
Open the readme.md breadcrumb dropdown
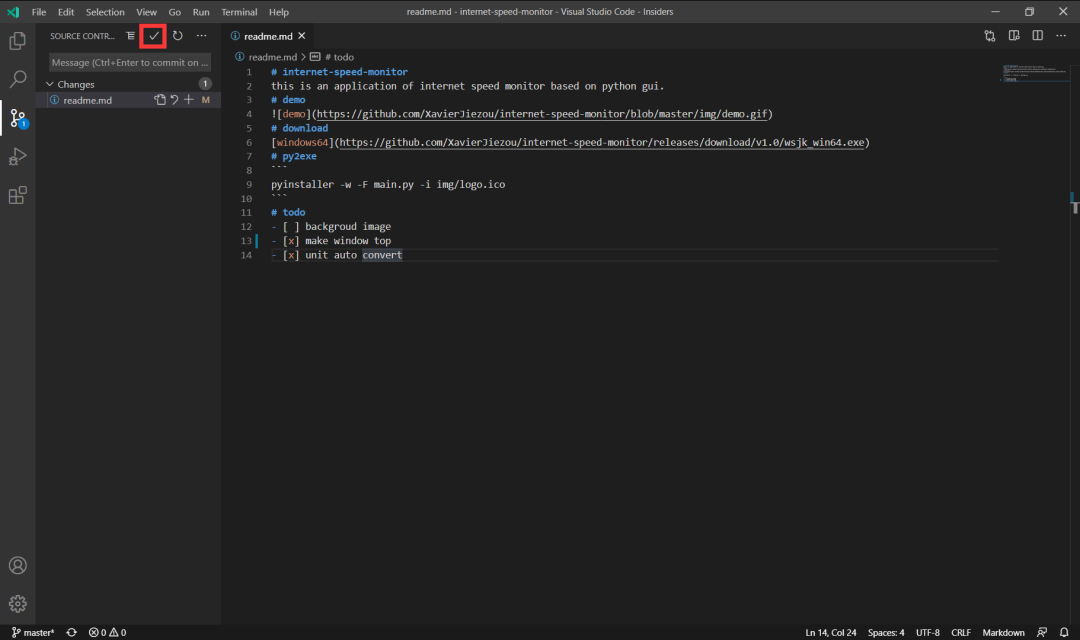pyautogui.click(x=273, y=57)
